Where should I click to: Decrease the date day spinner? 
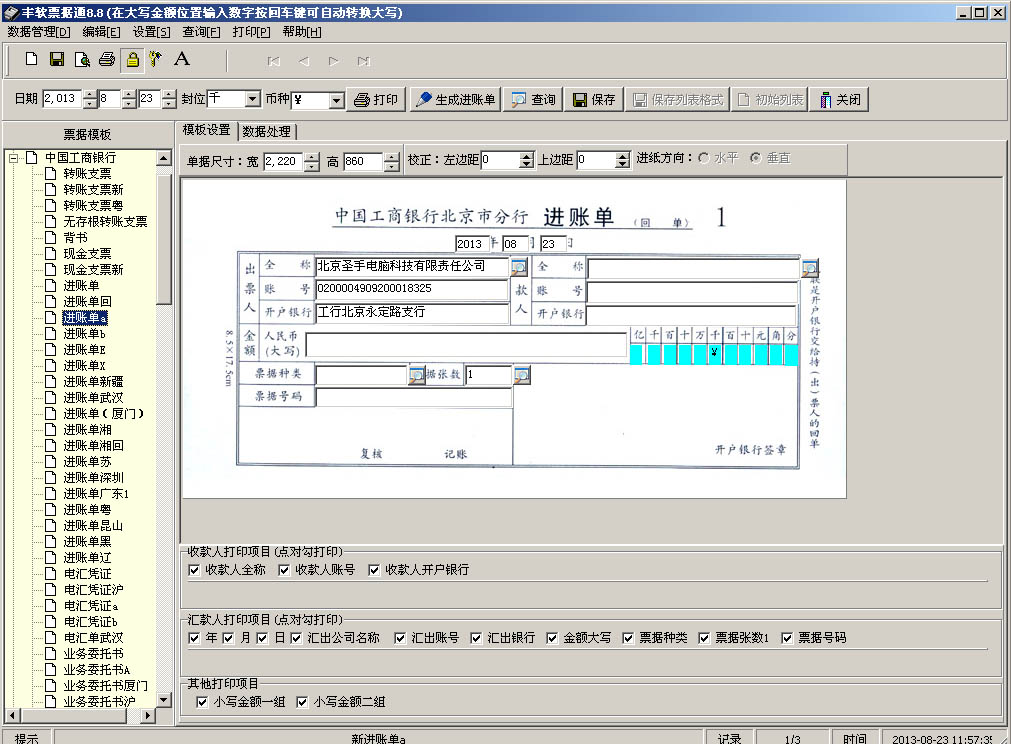tap(168, 103)
